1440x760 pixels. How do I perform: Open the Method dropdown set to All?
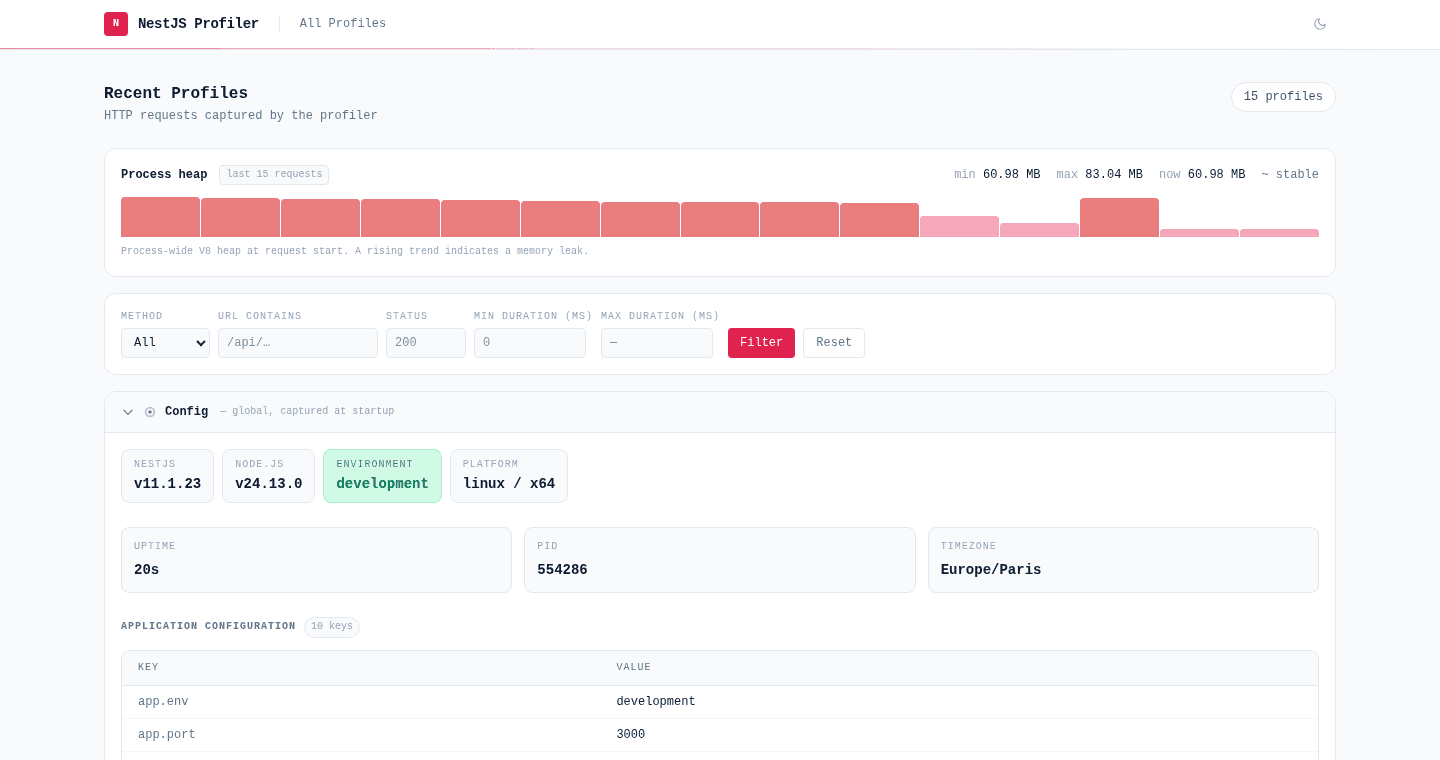click(x=165, y=343)
